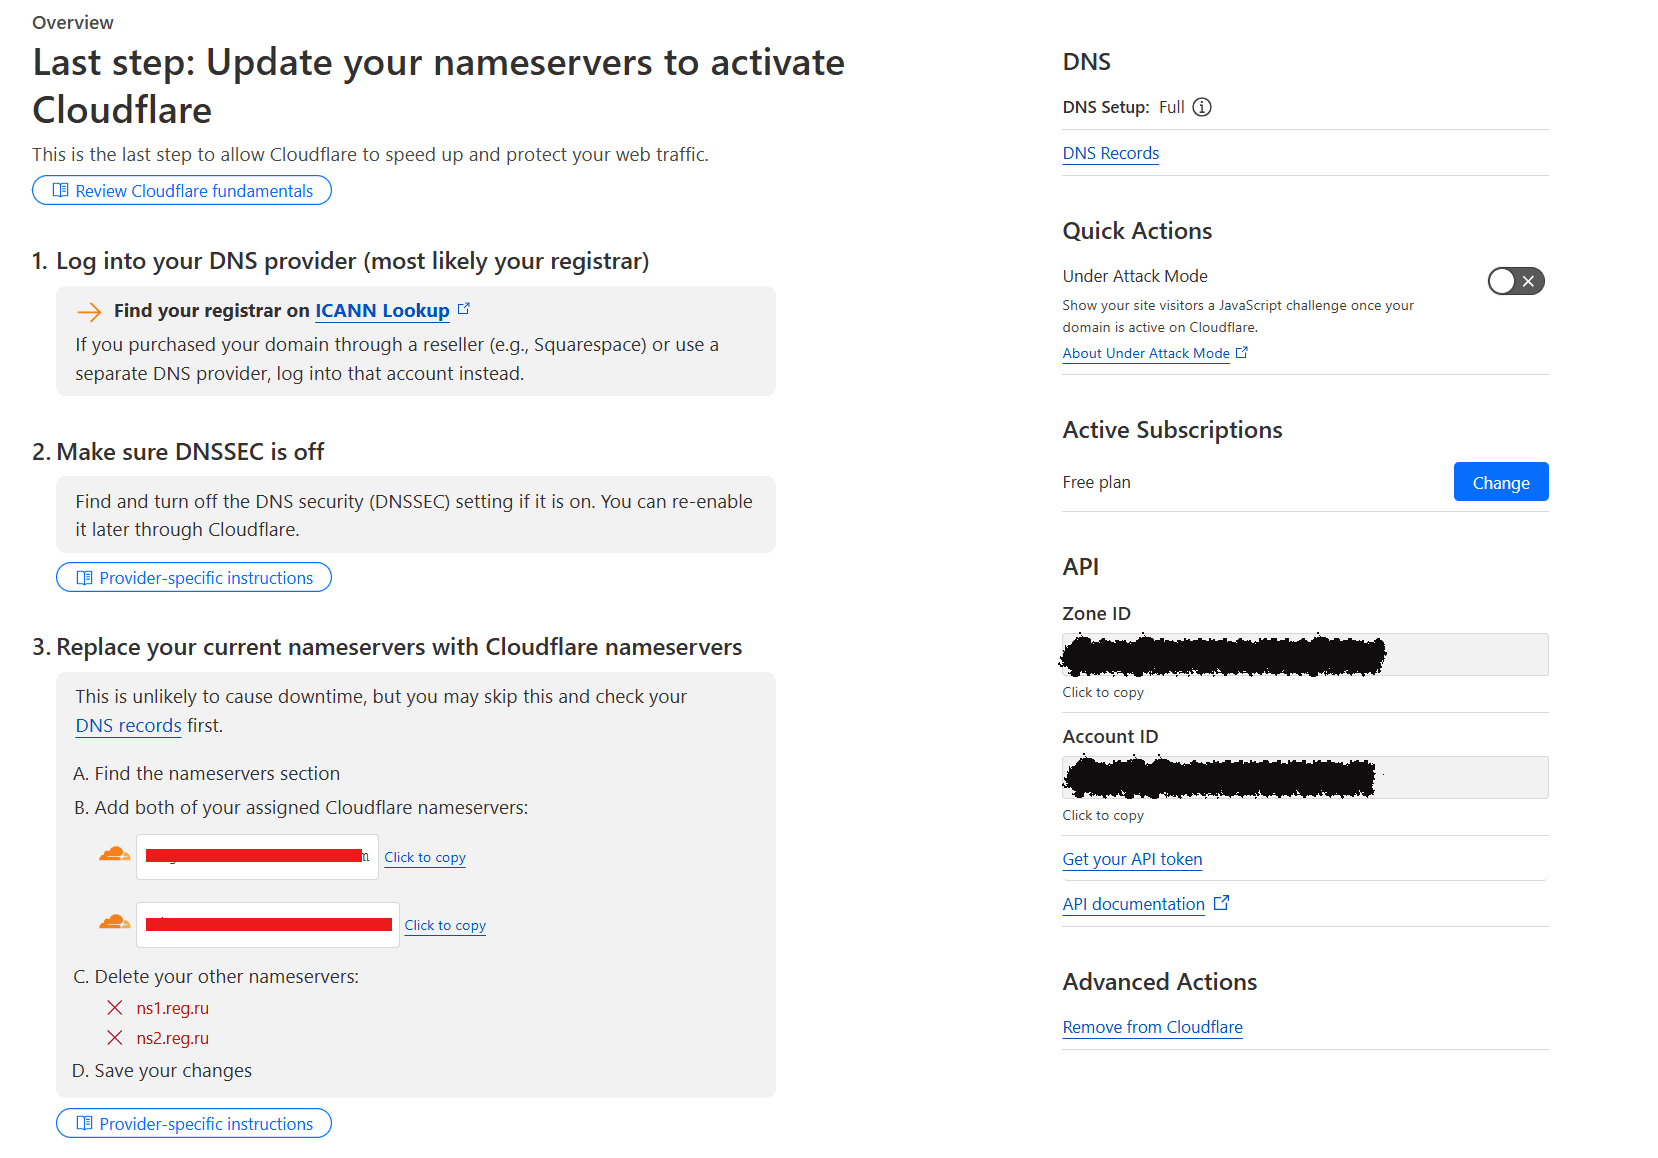Click the Quick Actions heading
The image size is (1658, 1158).
click(x=1137, y=231)
